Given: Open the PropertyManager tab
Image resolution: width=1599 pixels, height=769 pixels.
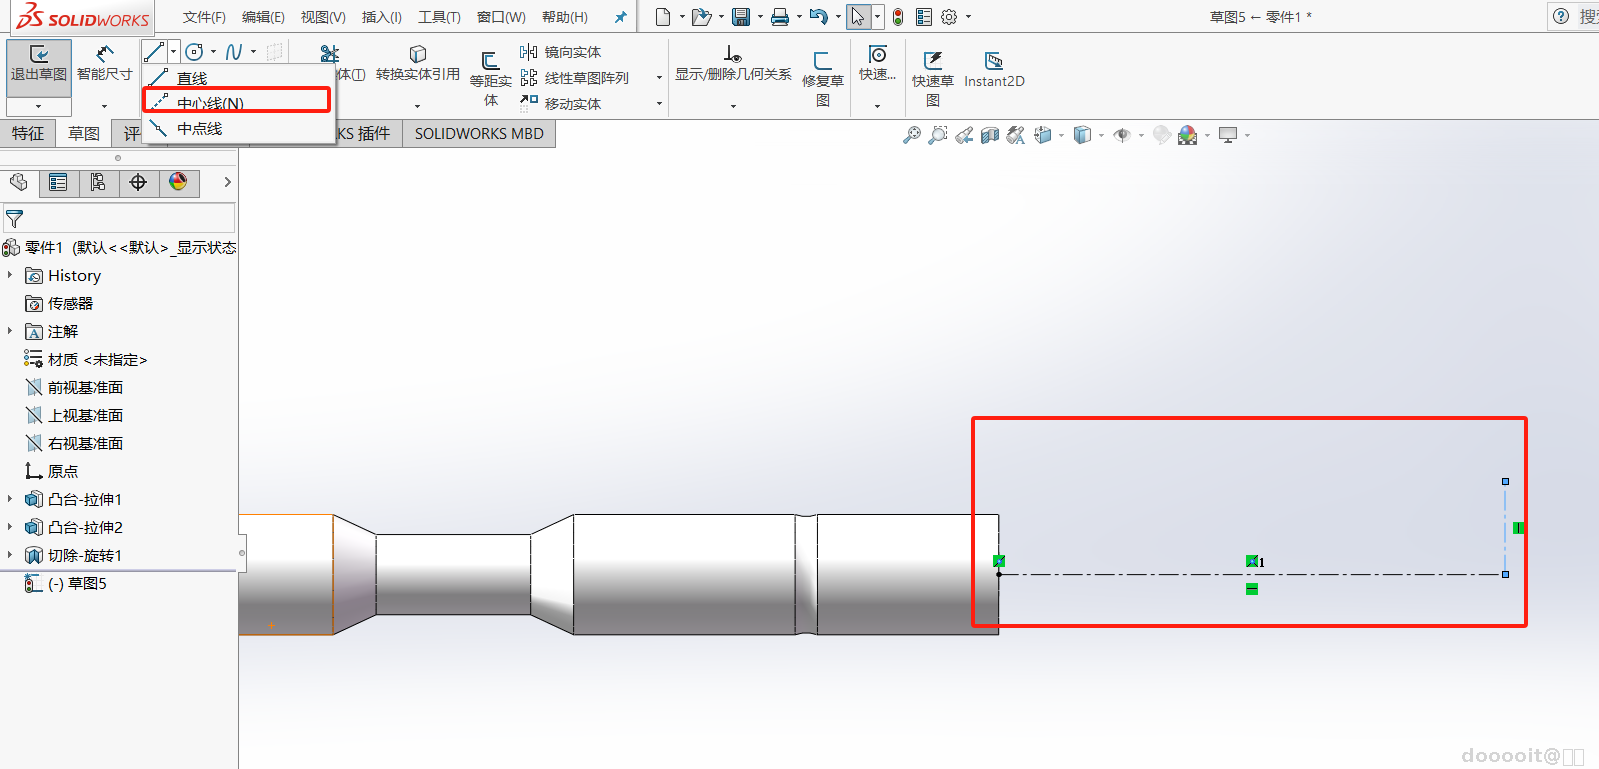Looking at the screenshot, I should pos(58,182).
